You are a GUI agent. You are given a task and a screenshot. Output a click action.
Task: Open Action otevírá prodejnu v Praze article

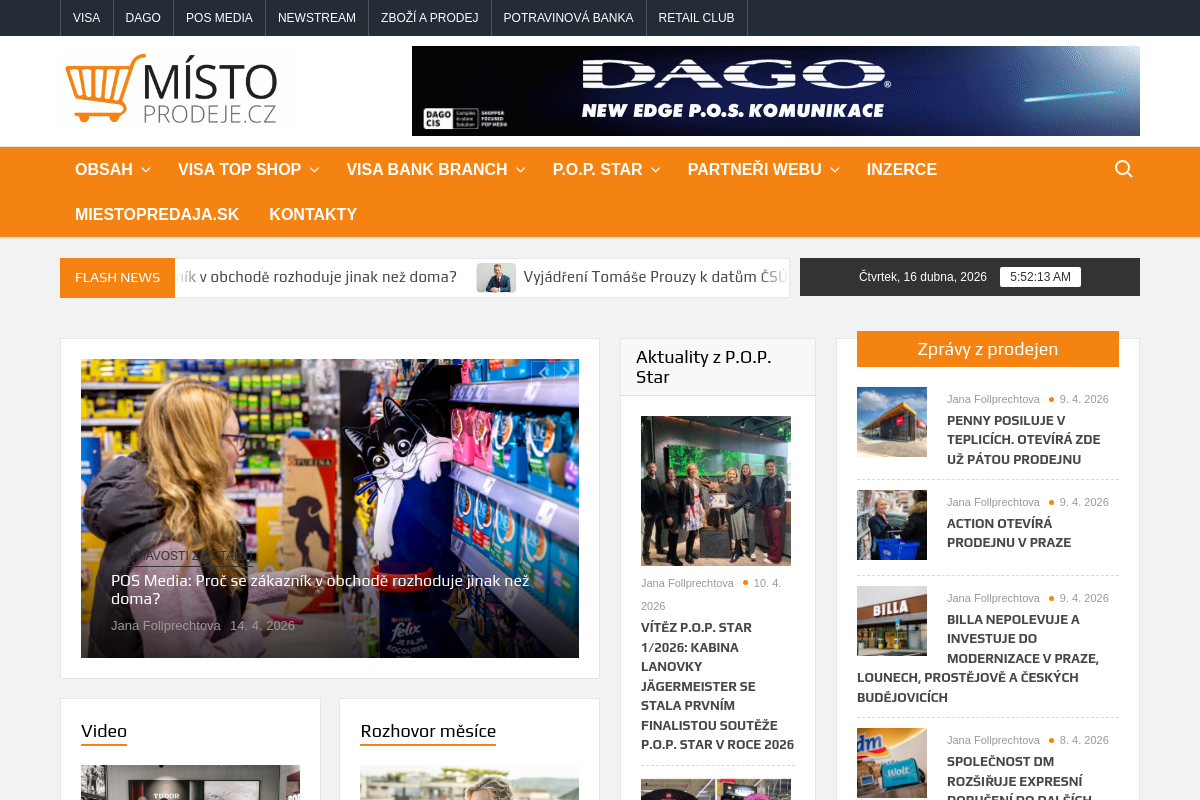pos(1009,533)
